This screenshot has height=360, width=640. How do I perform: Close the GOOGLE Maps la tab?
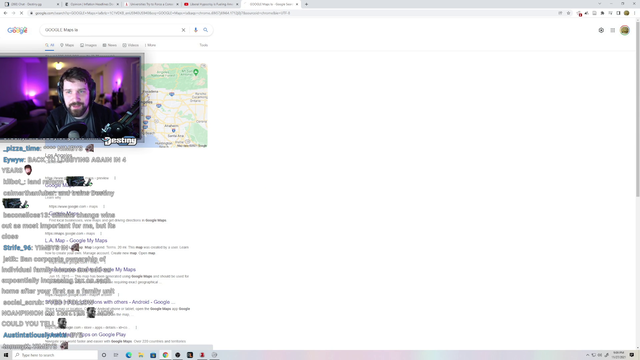click(297, 4)
